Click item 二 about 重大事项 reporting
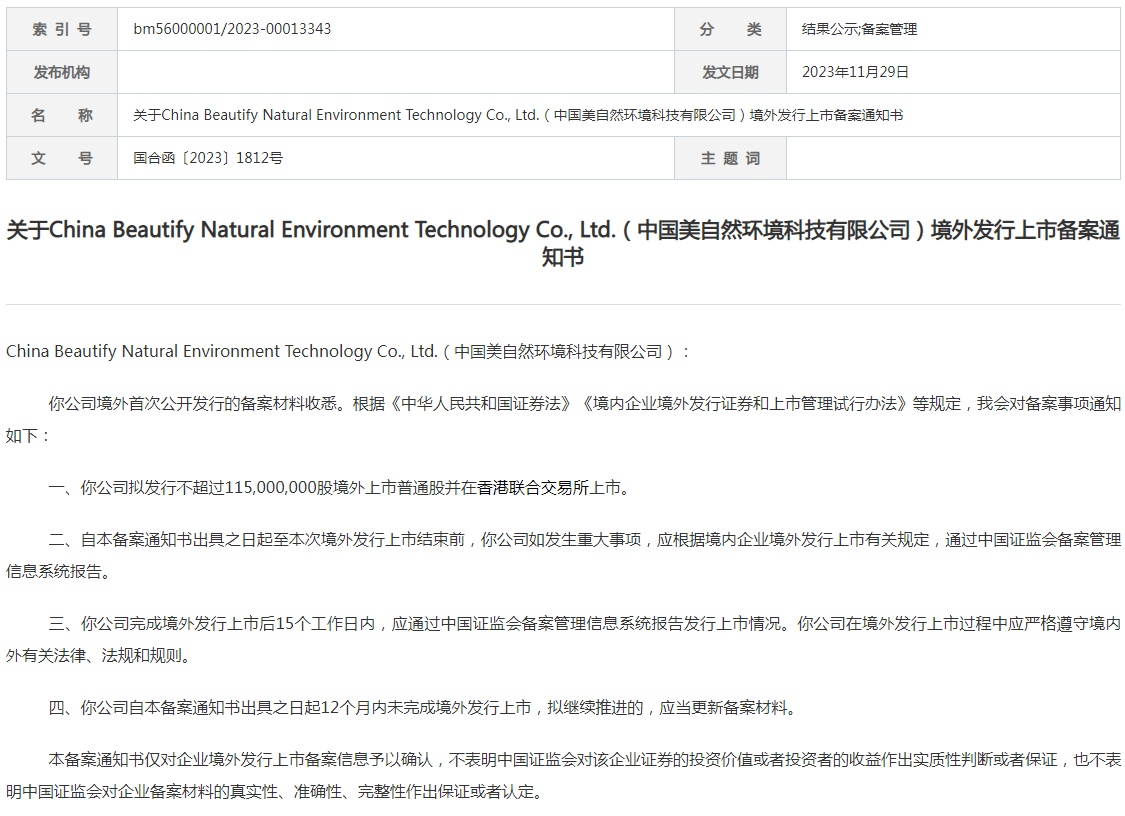Image resolution: width=1125 pixels, height=816 pixels. (563, 555)
